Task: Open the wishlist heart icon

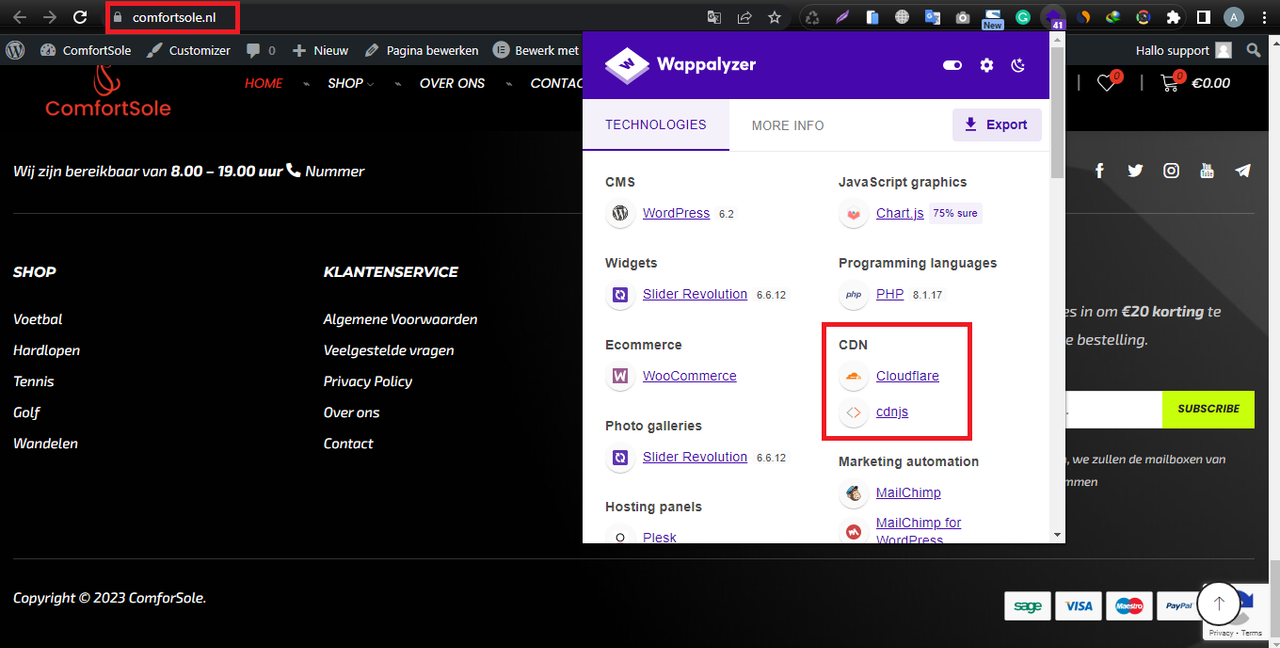Action: point(1108,83)
